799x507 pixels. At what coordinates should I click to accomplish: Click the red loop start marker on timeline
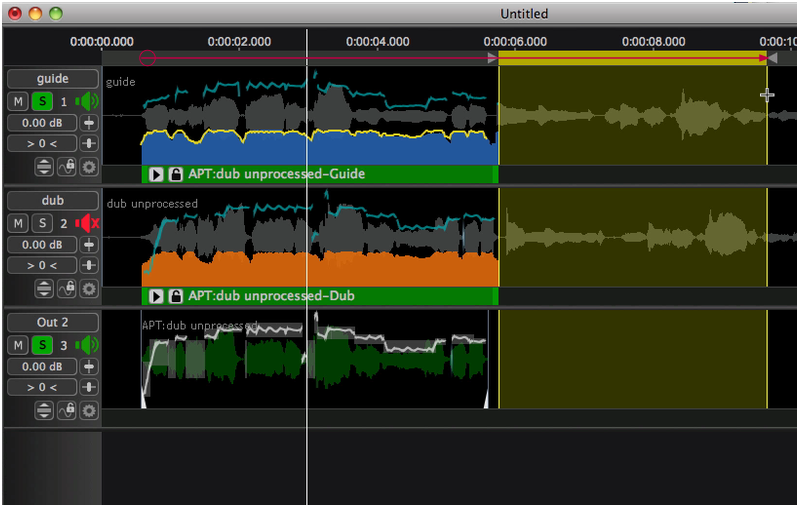[148, 58]
